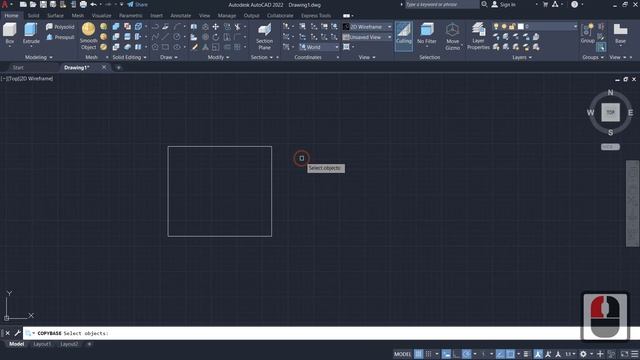Add new drawing tab with plus button
This screenshot has height=360, width=640.
[x=118, y=68]
